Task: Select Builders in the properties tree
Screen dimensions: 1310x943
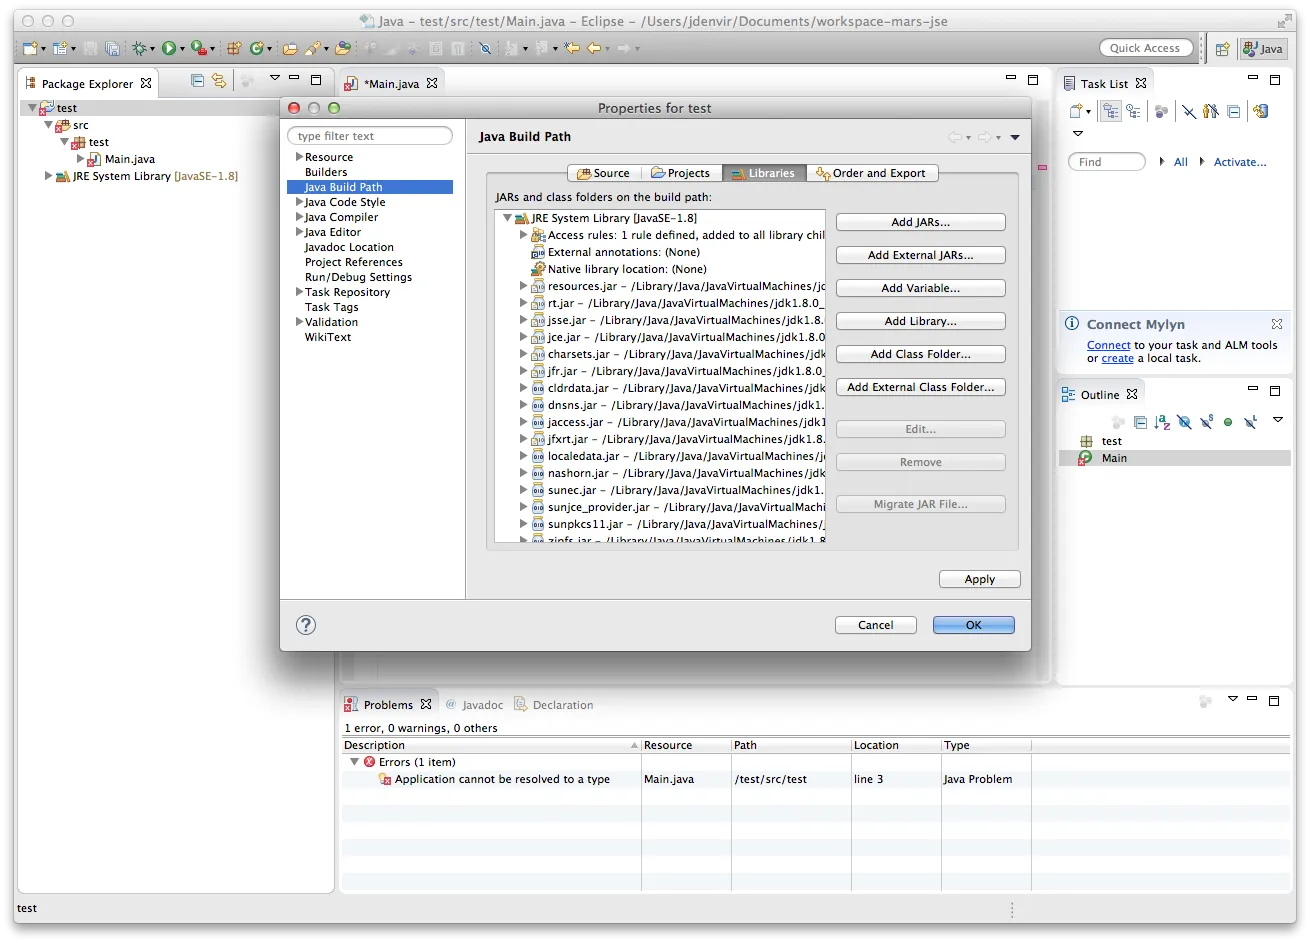Action: [x=326, y=172]
